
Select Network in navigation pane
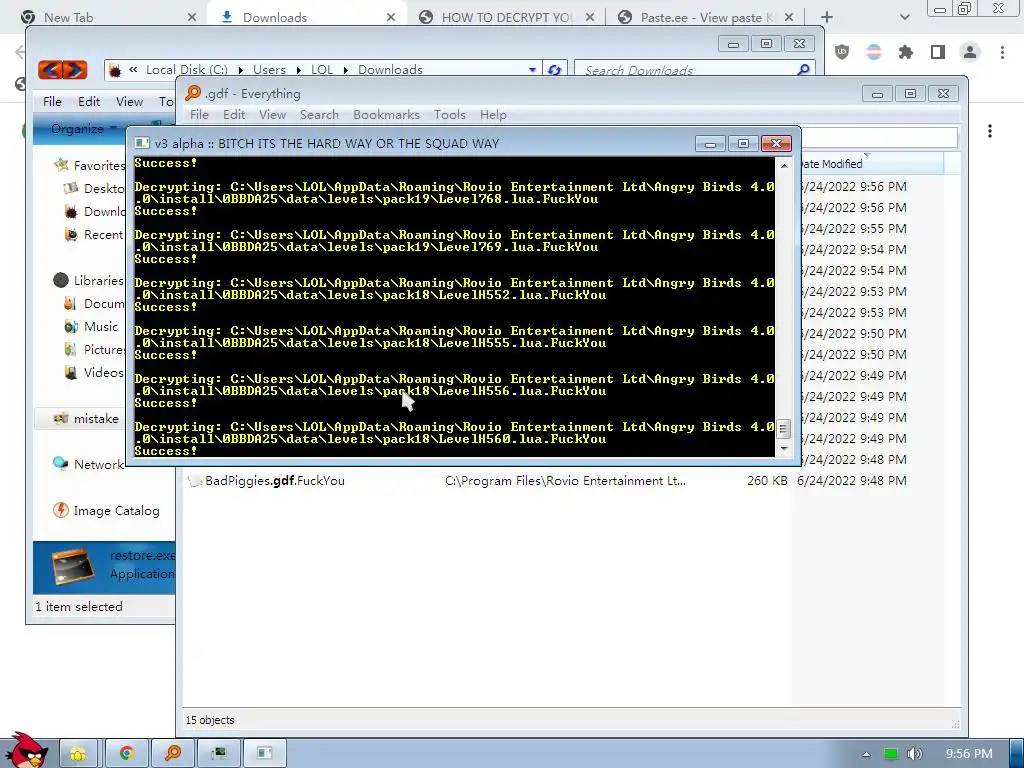coord(88,464)
